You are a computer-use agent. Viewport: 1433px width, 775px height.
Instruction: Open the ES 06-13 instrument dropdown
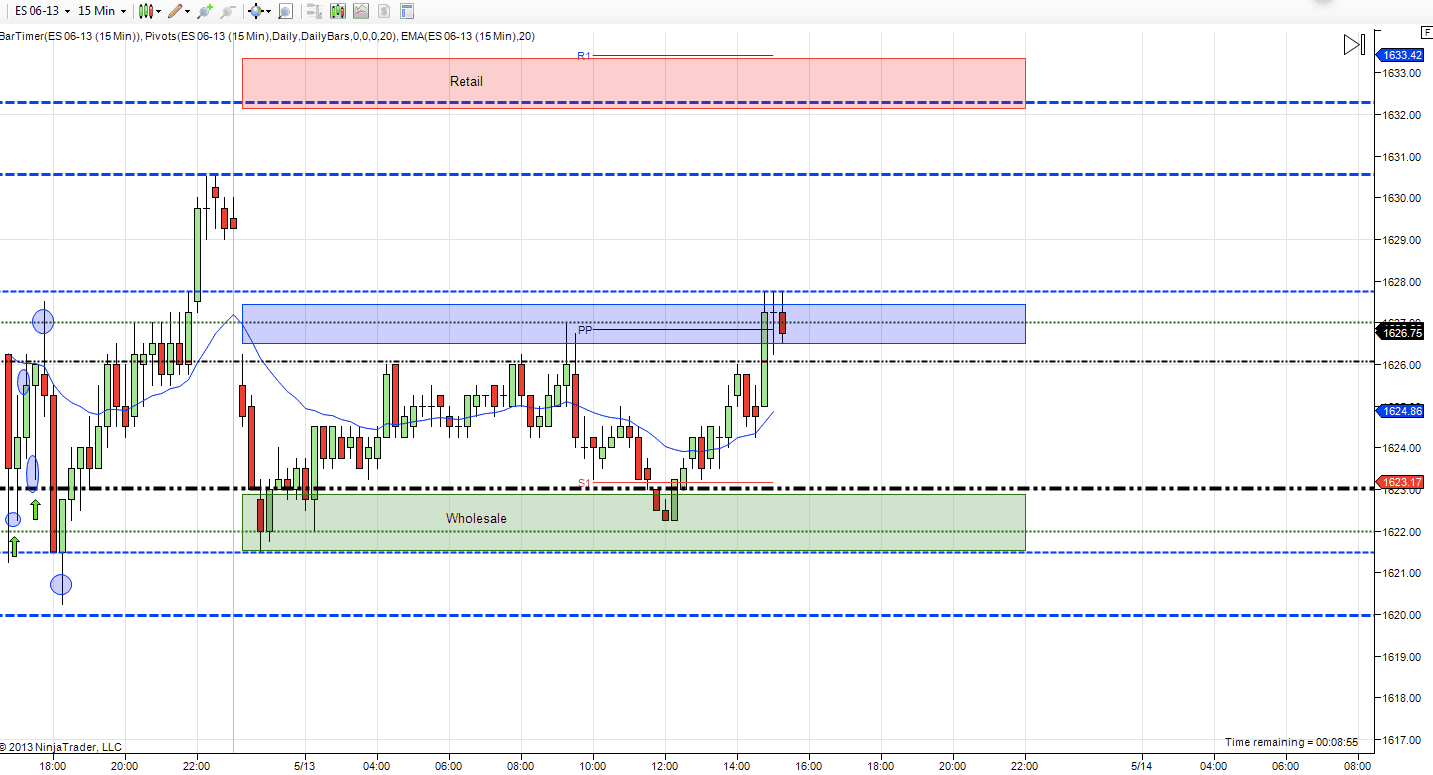(40, 11)
